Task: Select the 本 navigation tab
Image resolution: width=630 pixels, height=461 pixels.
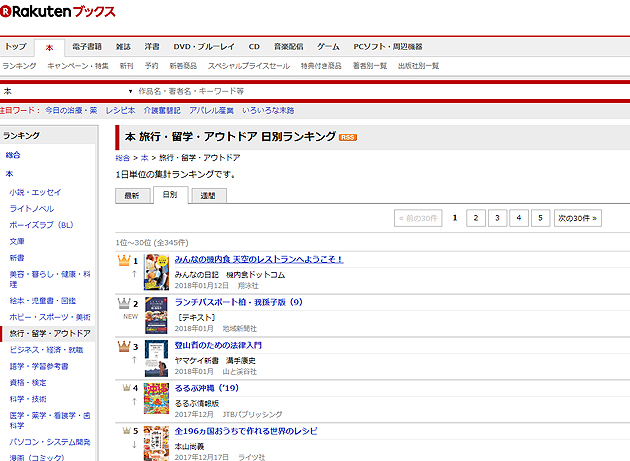Action: 49,48
